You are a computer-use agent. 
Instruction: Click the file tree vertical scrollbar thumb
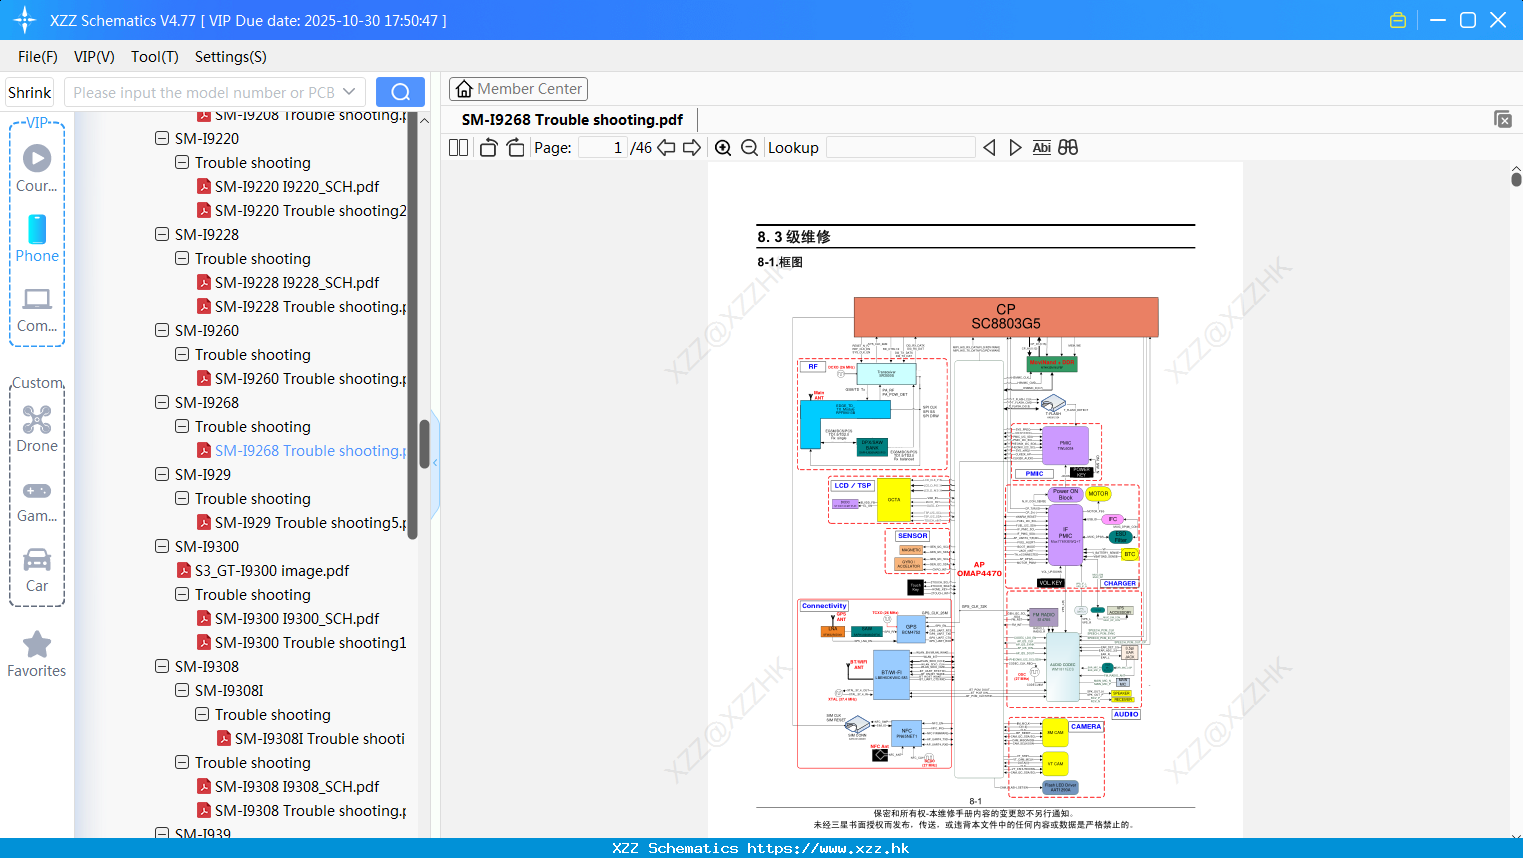[424, 444]
